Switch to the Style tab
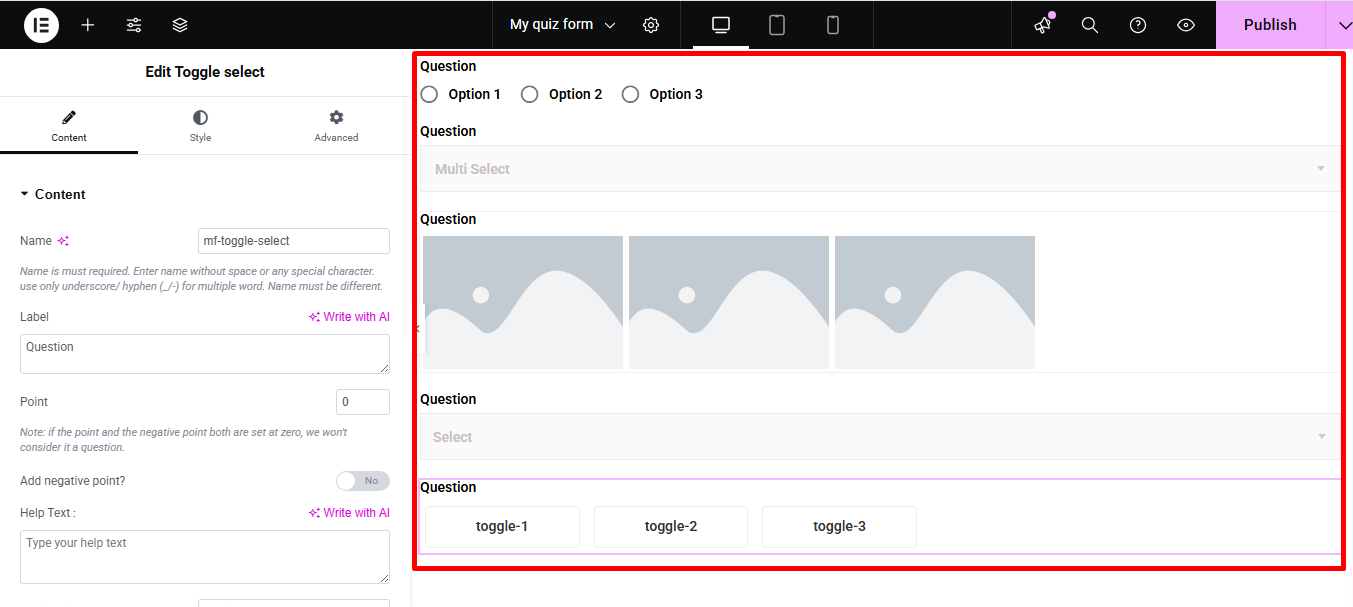The image size is (1353, 607). [200, 126]
